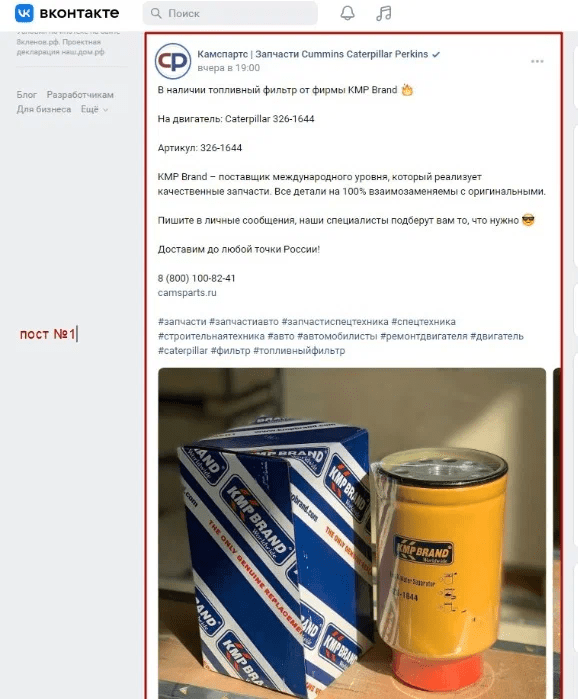Open the Камспартс community name link
This screenshot has height=699, width=578.
coord(313,54)
